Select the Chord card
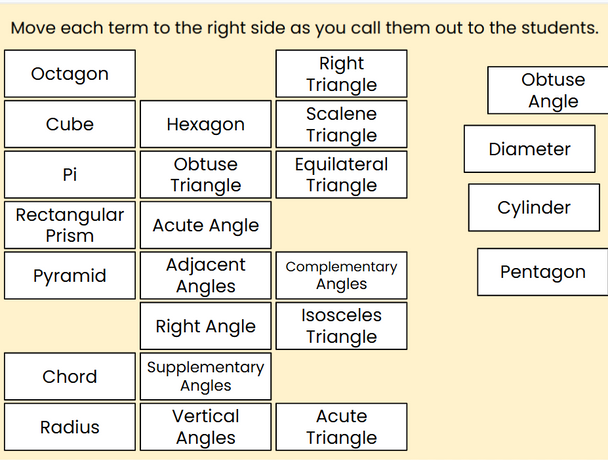The image size is (608, 460). click(x=70, y=376)
